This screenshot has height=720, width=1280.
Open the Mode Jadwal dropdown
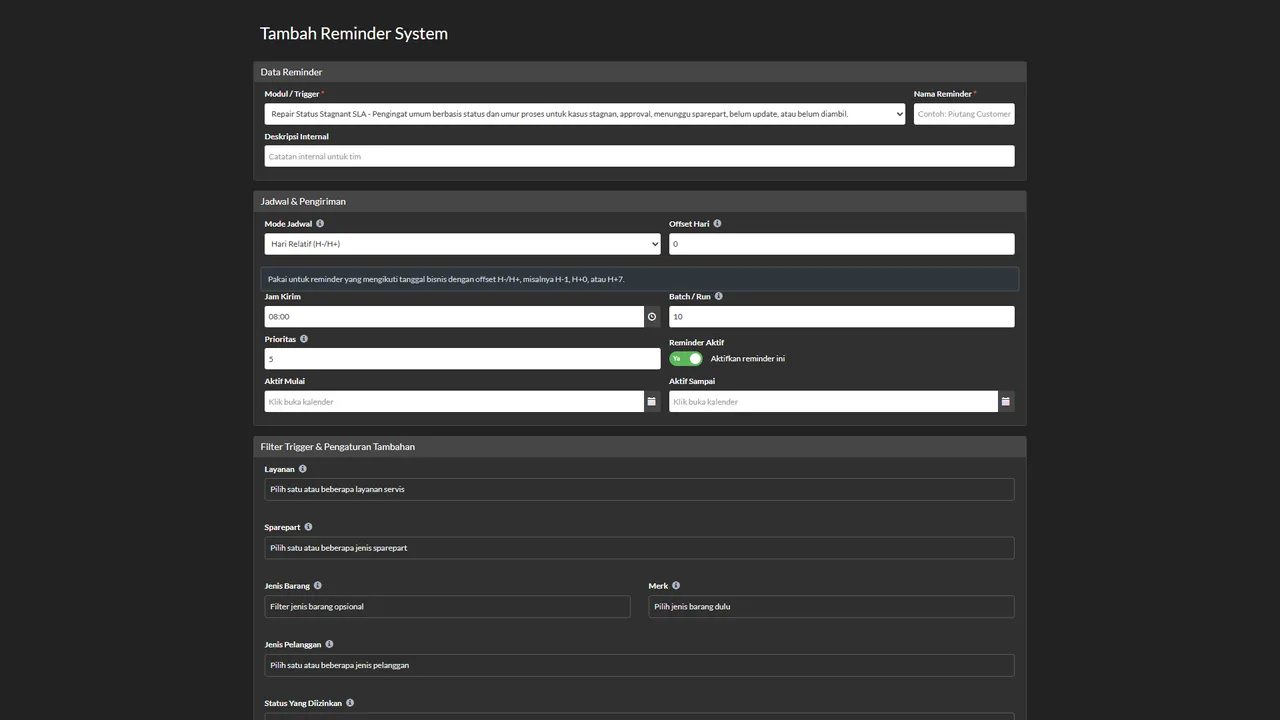pyautogui.click(x=463, y=244)
